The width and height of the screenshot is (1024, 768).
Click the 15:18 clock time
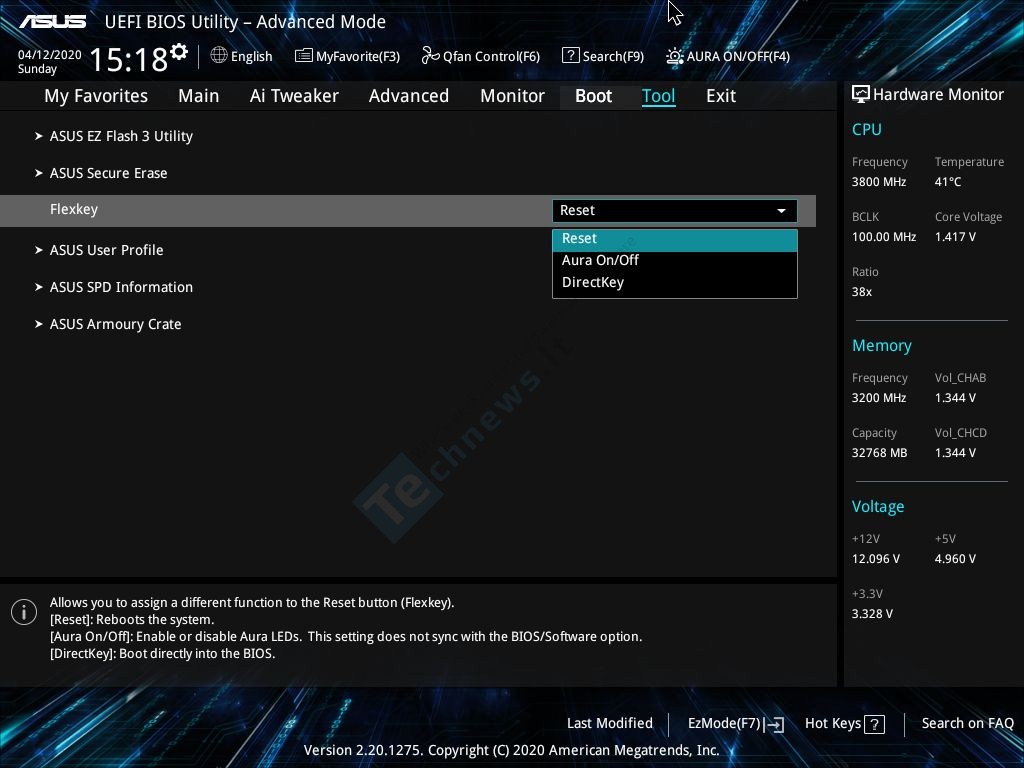click(129, 59)
